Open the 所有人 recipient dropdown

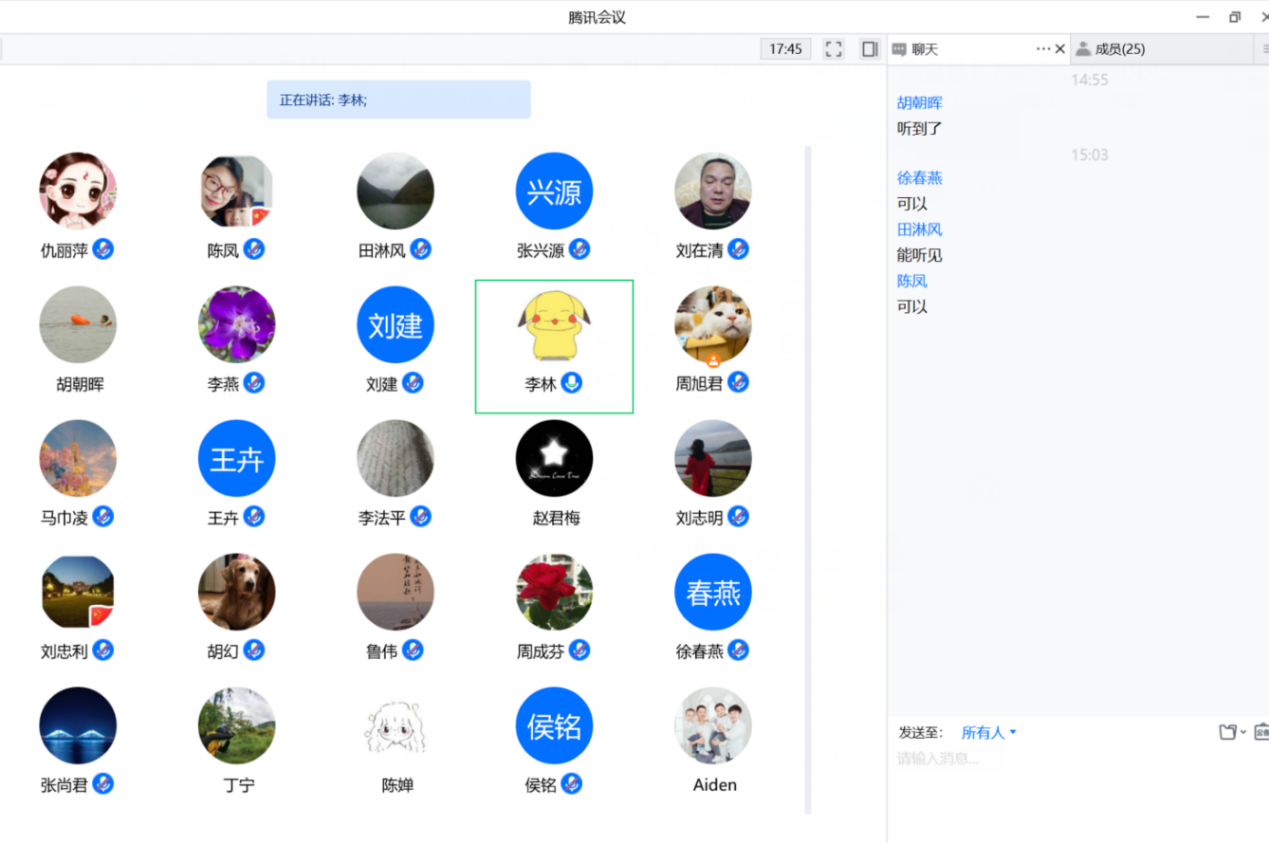point(988,733)
